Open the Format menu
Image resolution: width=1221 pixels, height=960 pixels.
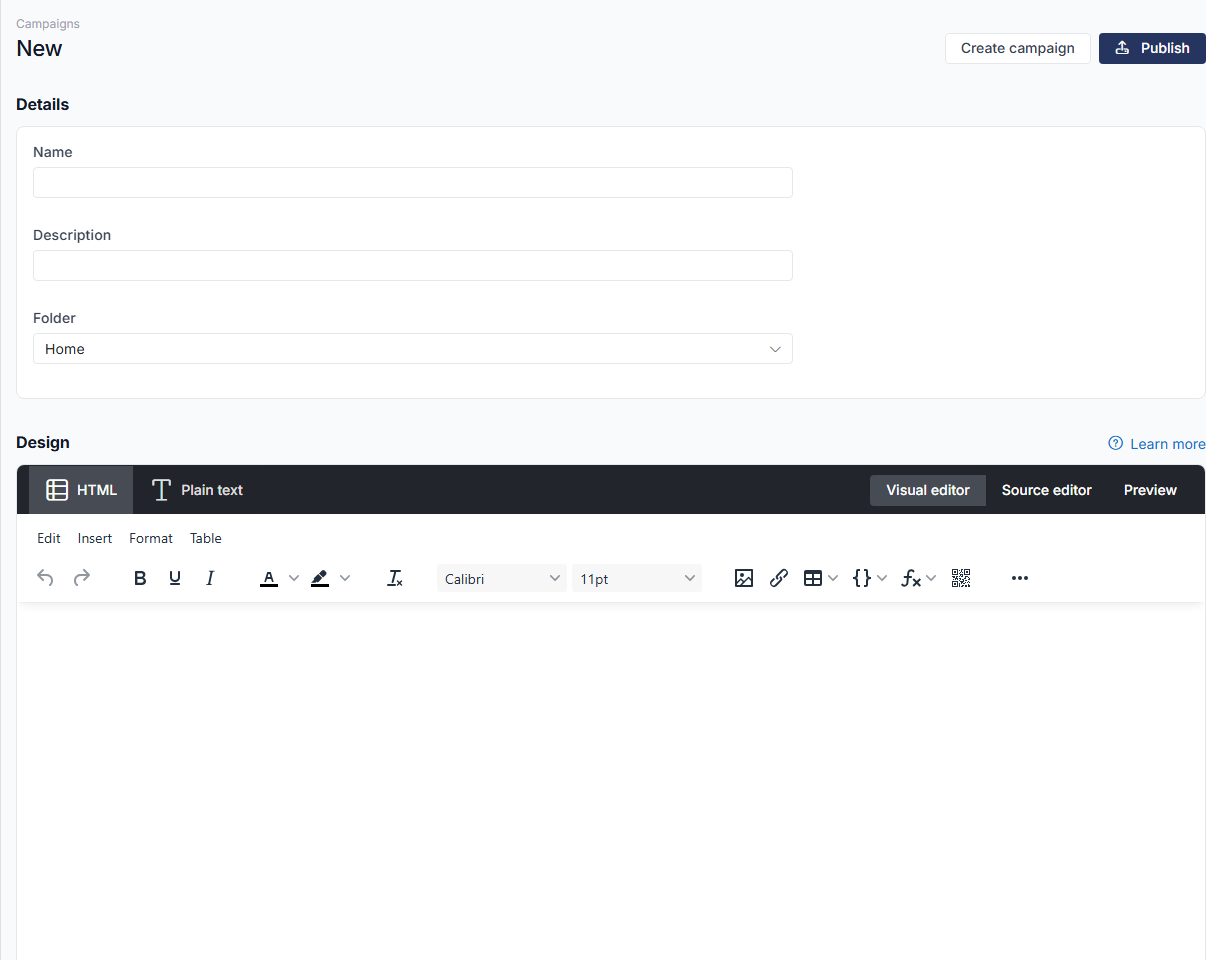click(151, 538)
